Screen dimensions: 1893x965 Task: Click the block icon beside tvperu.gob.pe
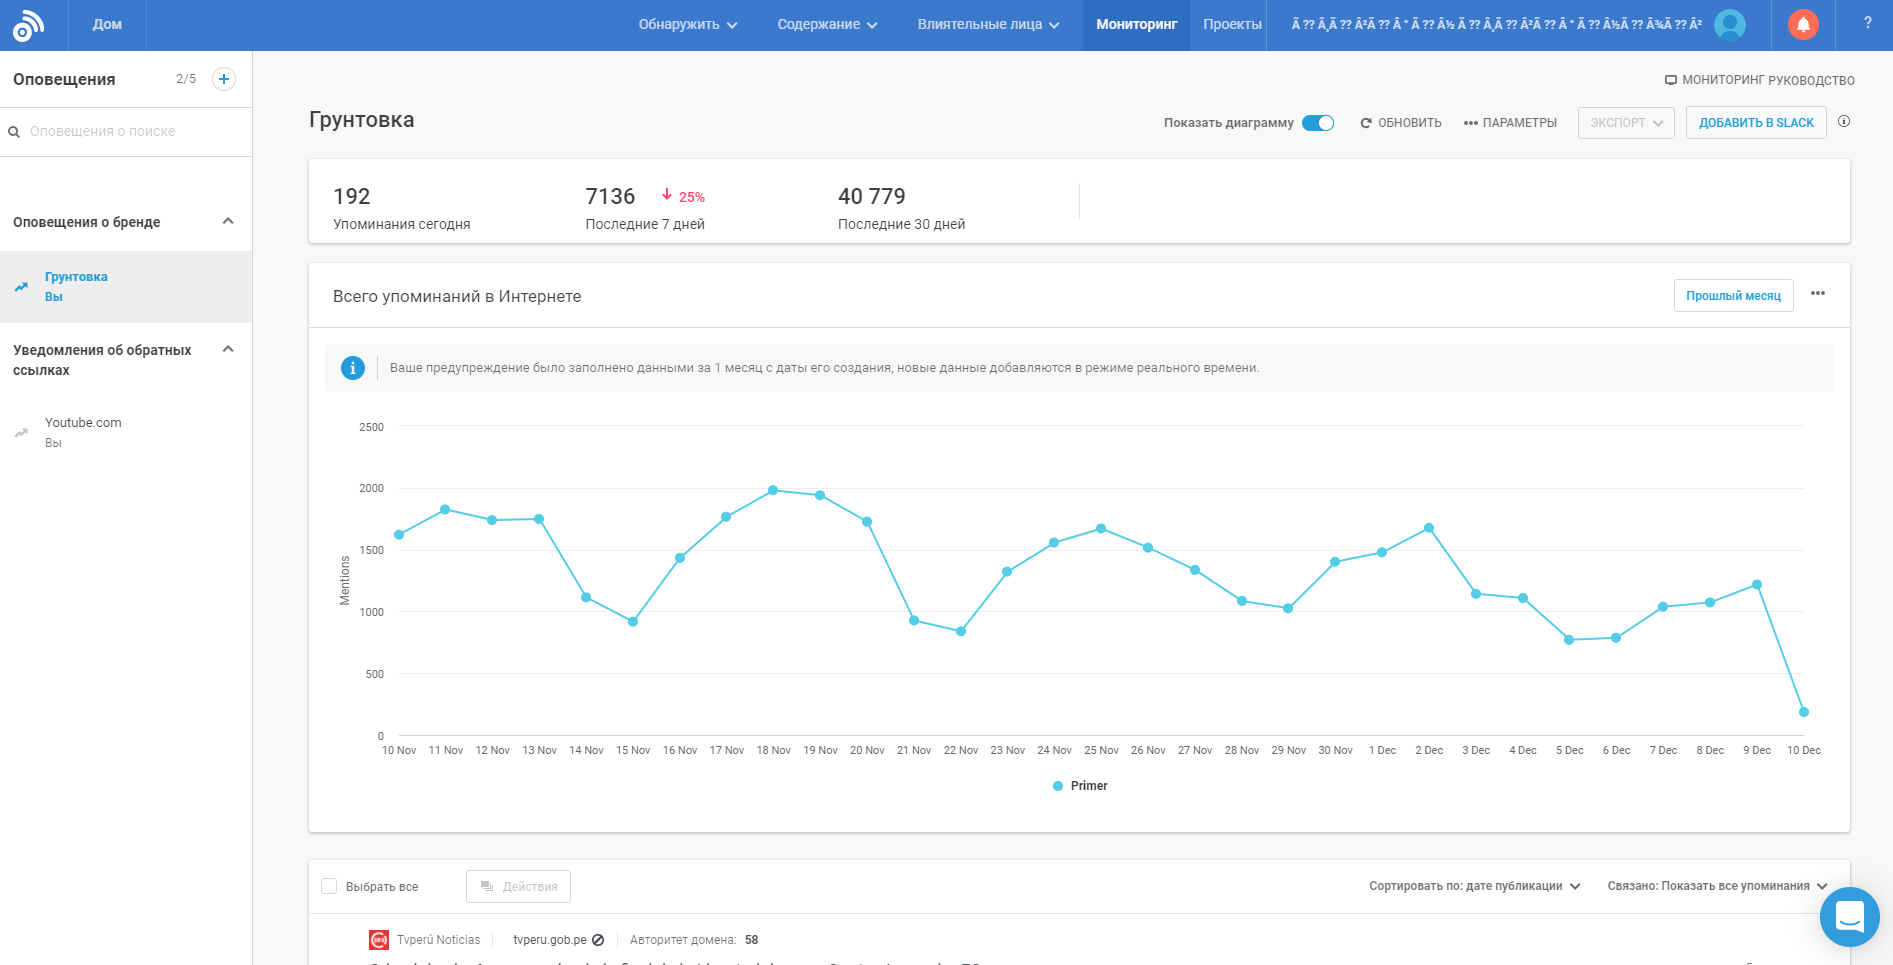click(598, 940)
